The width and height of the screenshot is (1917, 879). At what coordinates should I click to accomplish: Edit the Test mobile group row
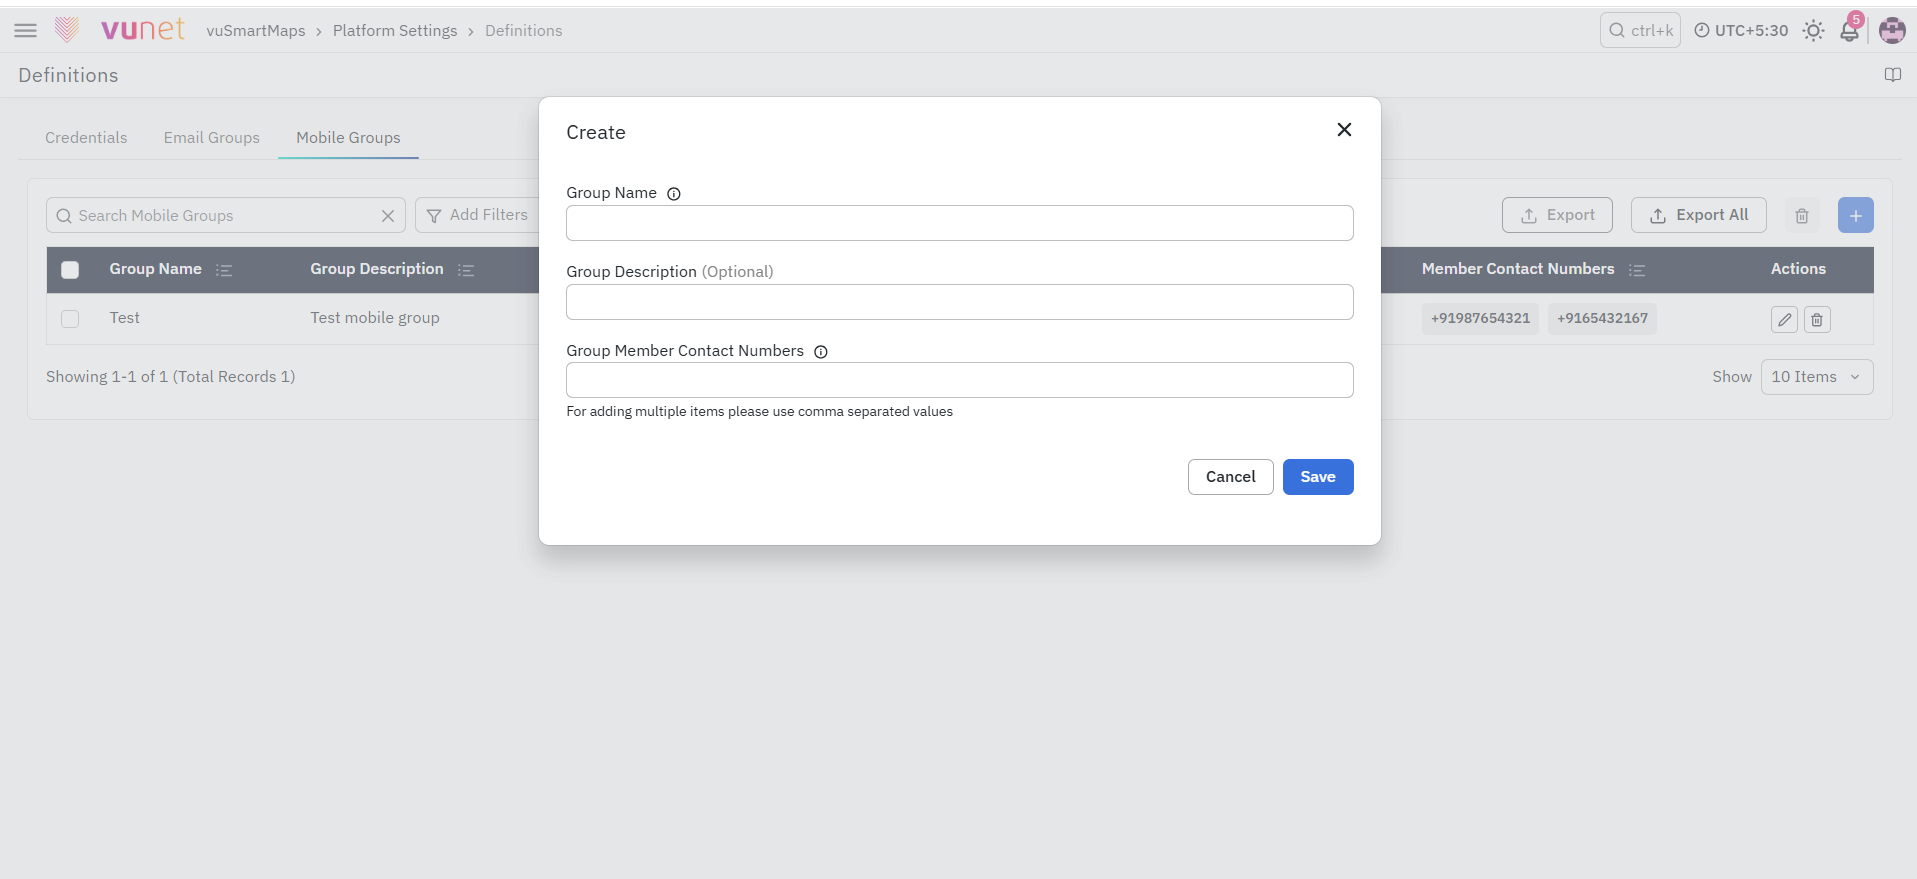point(1784,320)
